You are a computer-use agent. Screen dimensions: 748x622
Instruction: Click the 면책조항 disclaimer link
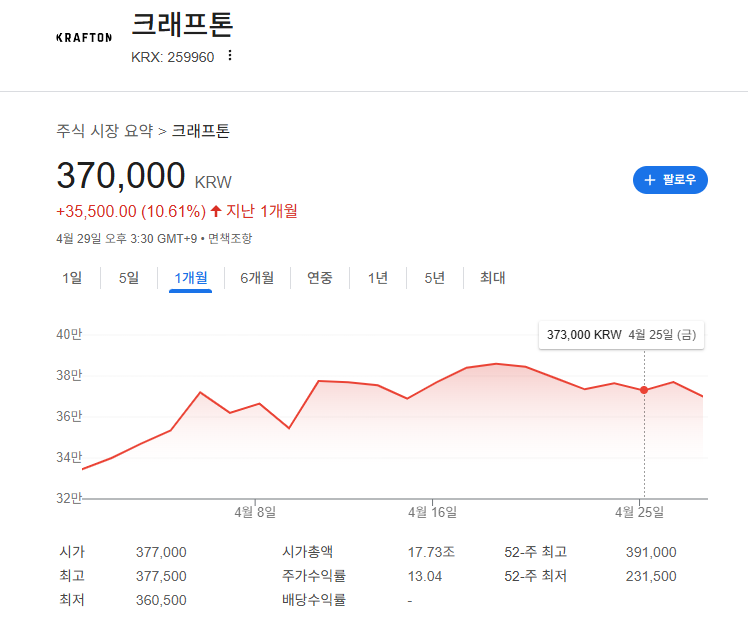(230, 238)
